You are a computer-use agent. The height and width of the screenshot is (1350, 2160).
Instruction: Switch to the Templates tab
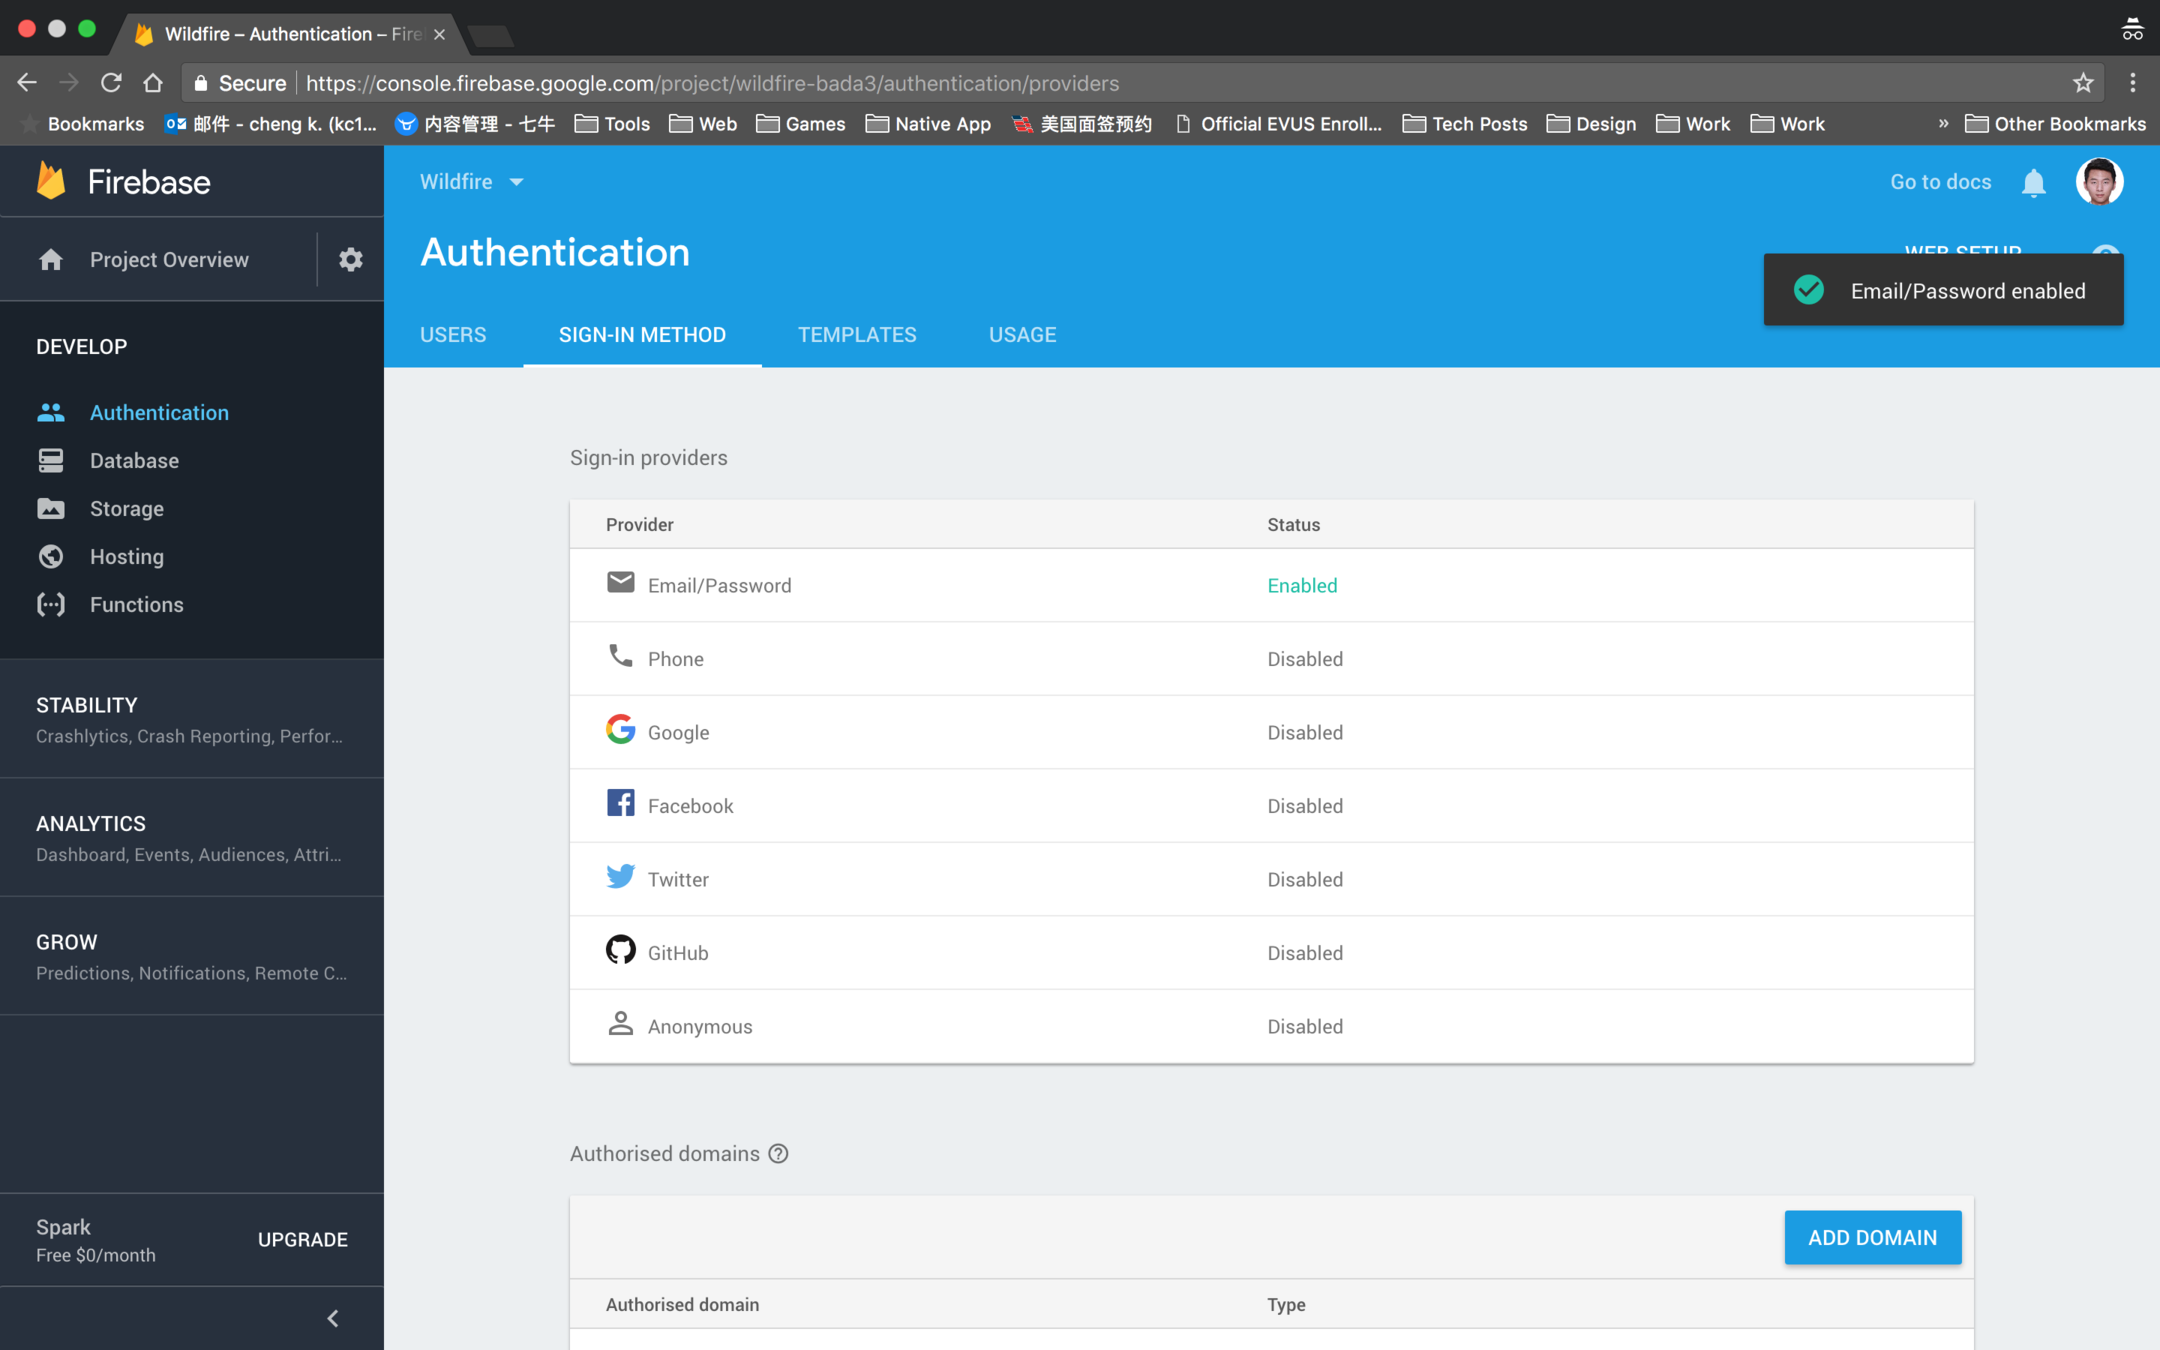point(857,335)
